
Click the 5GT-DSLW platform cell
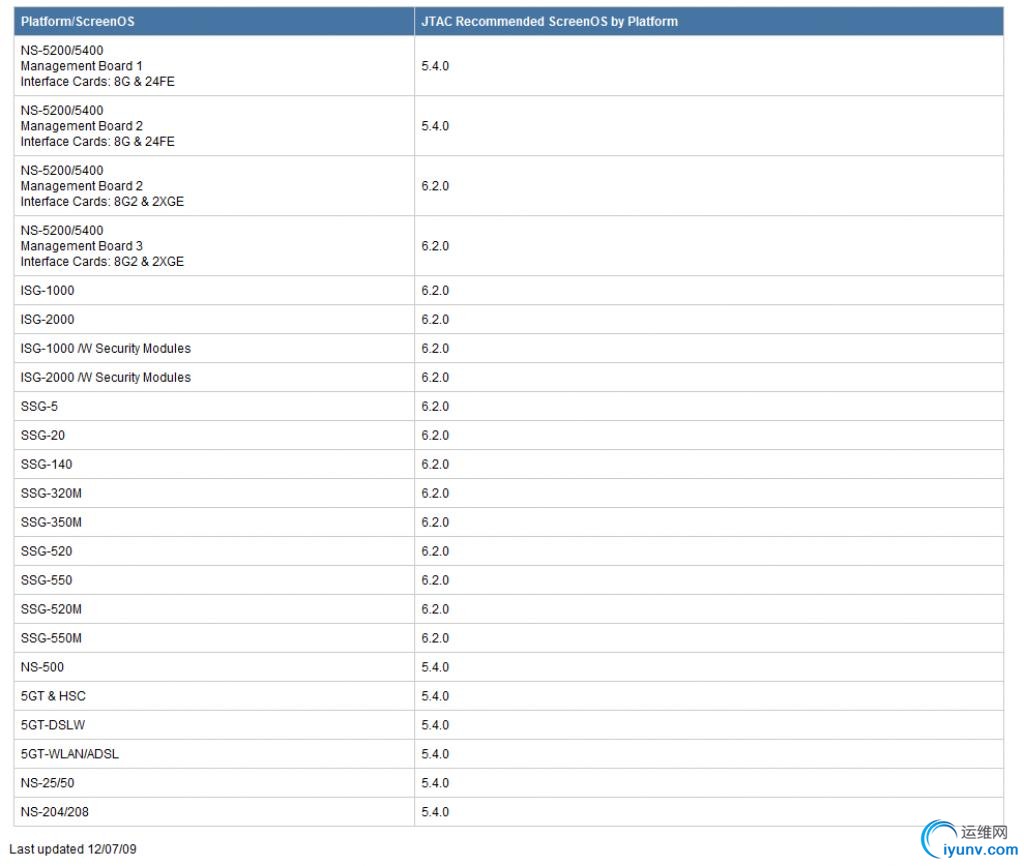pyautogui.click(x=214, y=725)
